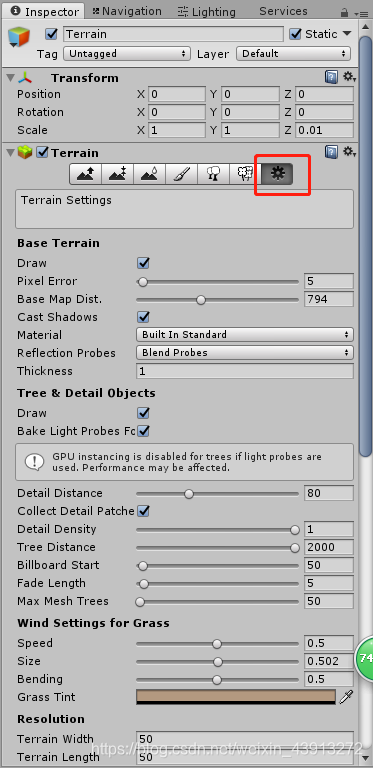Open the Layer dropdown
This screenshot has height=768, width=373.
pyautogui.click(x=293, y=53)
